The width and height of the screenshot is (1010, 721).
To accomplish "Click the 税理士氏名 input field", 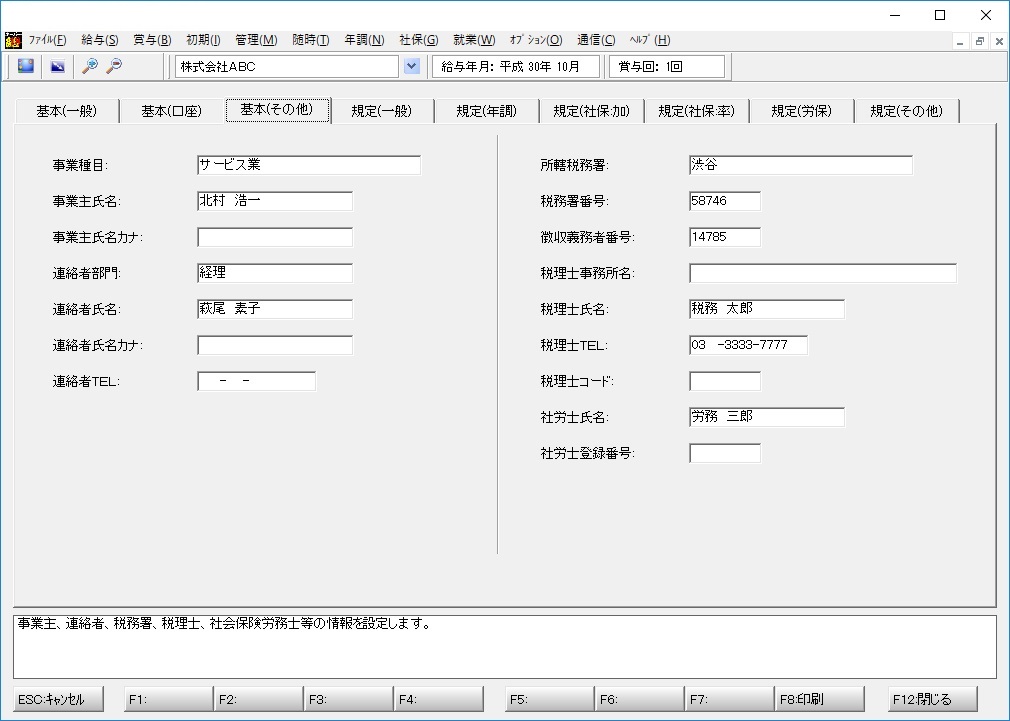I will (x=767, y=309).
